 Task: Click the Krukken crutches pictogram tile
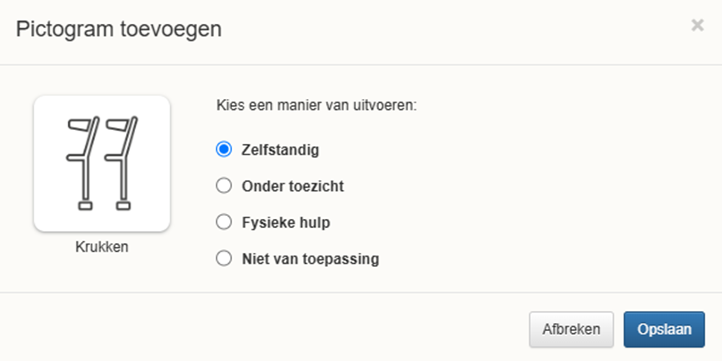pyautogui.click(x=102, y=163)
